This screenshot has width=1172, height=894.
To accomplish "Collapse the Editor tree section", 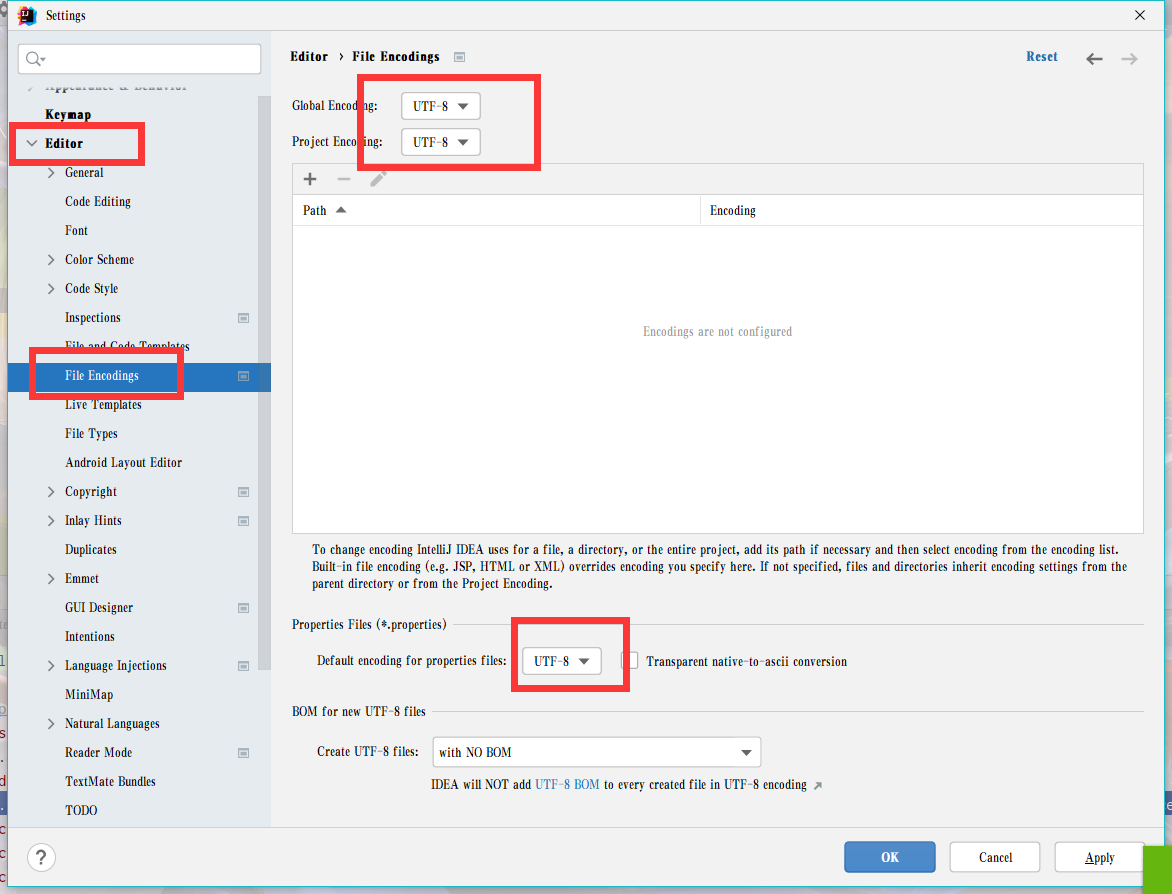I will 32,144.
